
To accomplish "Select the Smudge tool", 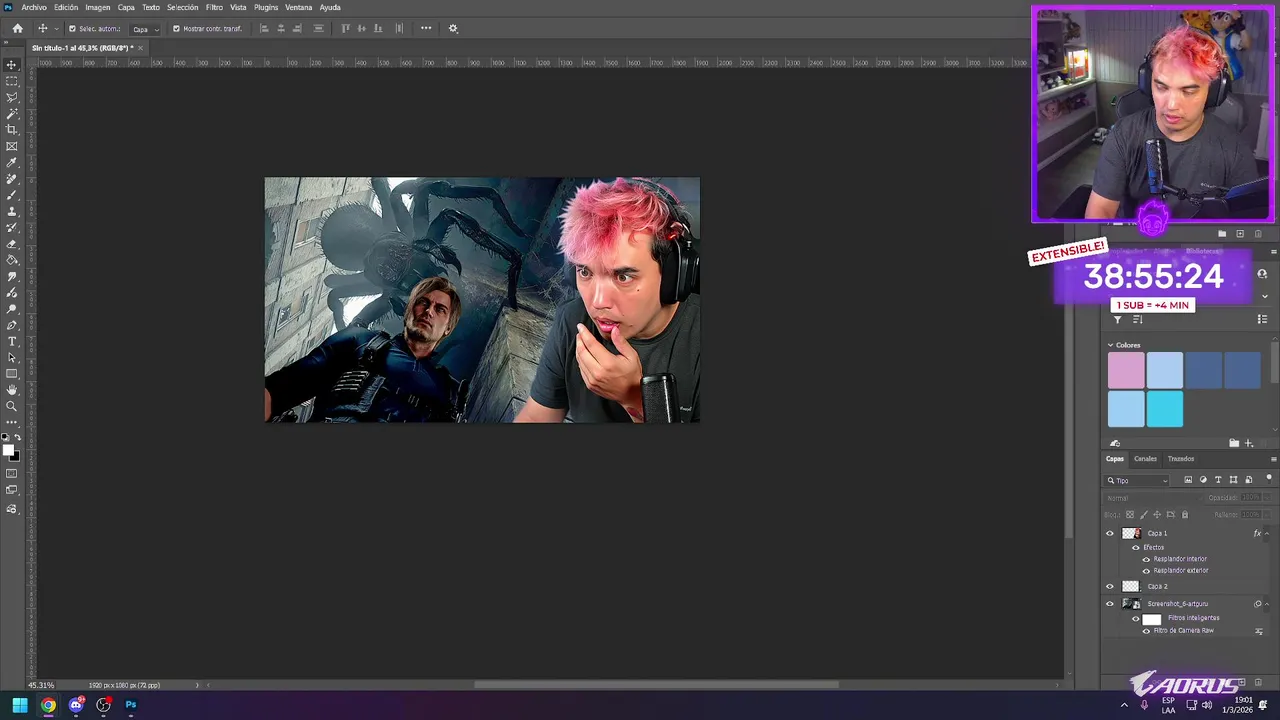I will [12, 276].
